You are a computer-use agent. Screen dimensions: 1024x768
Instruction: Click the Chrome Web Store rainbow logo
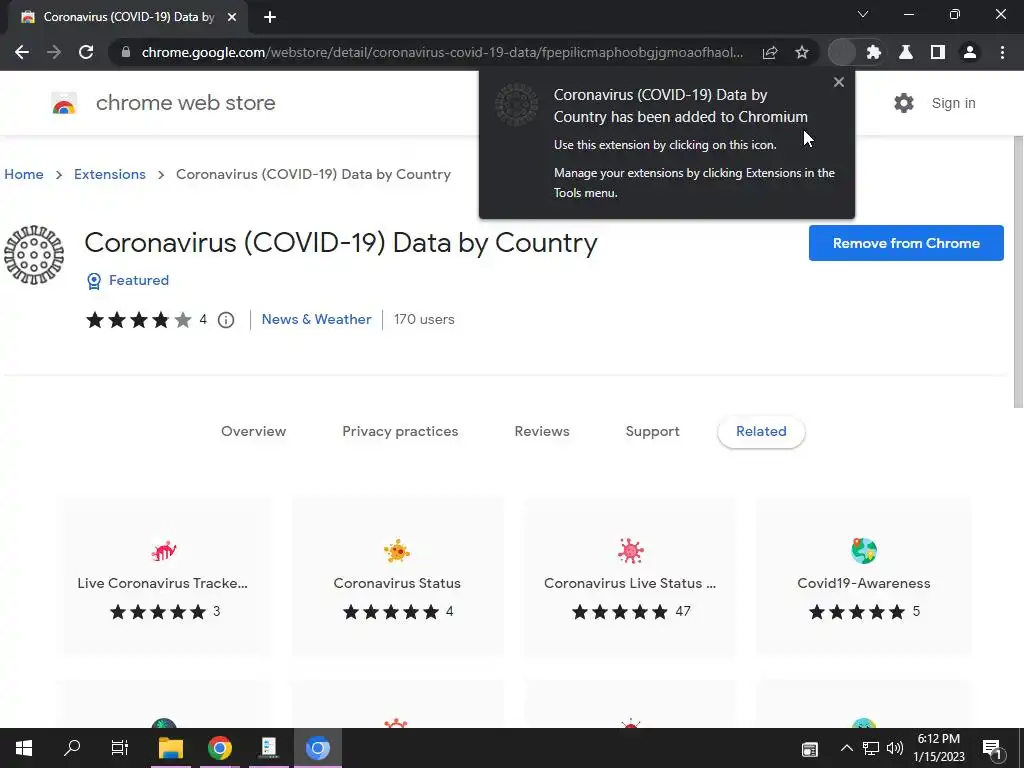tap(64, 103)
